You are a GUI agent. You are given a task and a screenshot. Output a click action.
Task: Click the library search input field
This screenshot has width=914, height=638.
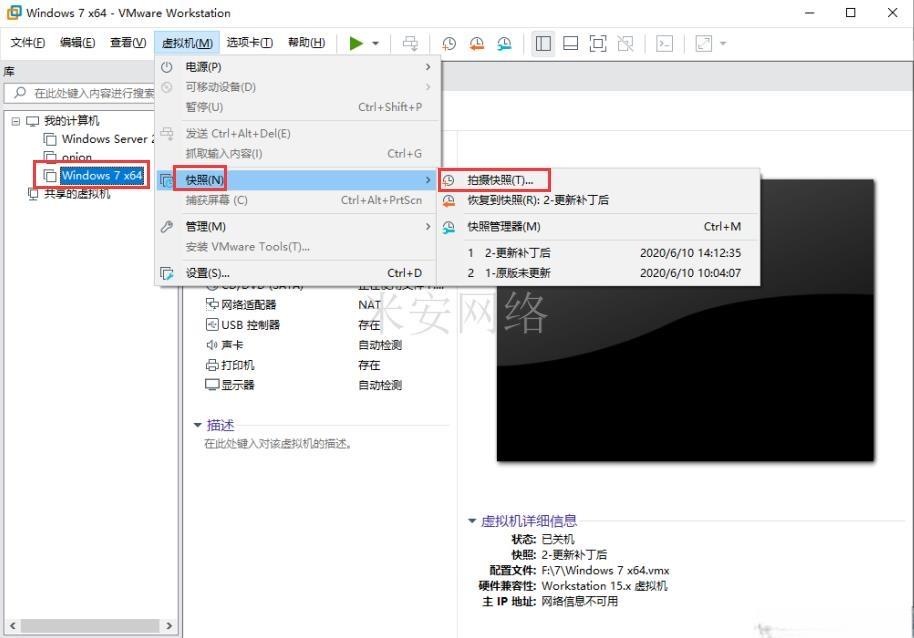coord(93,93)
